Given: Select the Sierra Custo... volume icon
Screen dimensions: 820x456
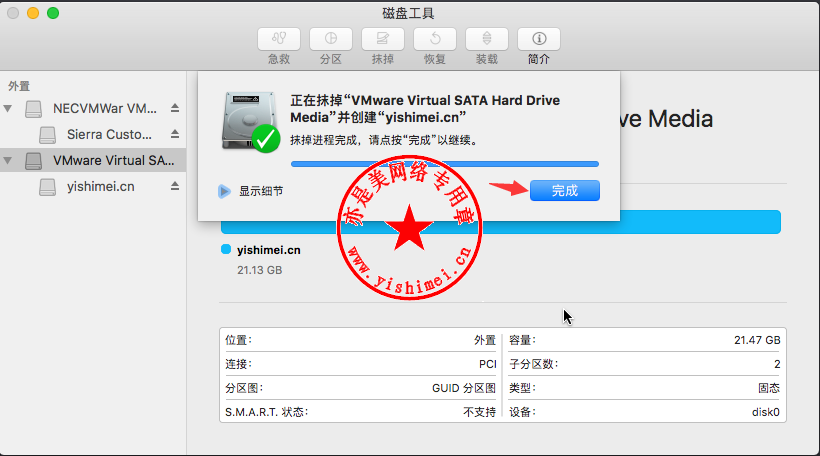Looking at the screenshot, I should pyautogui.click(x=47, y=135).
